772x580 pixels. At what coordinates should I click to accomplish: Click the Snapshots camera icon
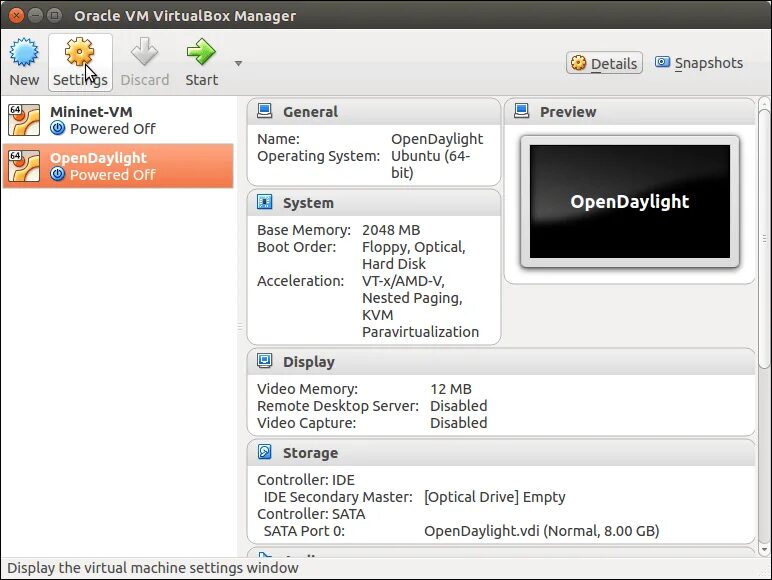[x=662, y=62]
